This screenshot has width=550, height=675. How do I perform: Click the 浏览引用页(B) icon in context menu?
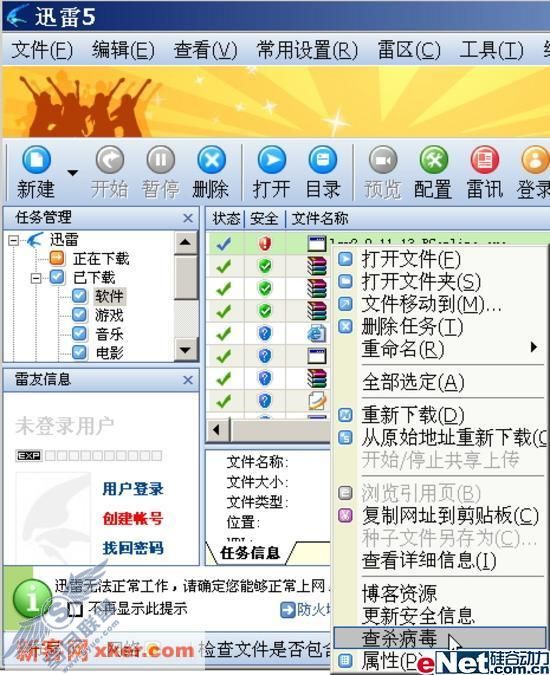pyautogui.click(x=345, y=493)
